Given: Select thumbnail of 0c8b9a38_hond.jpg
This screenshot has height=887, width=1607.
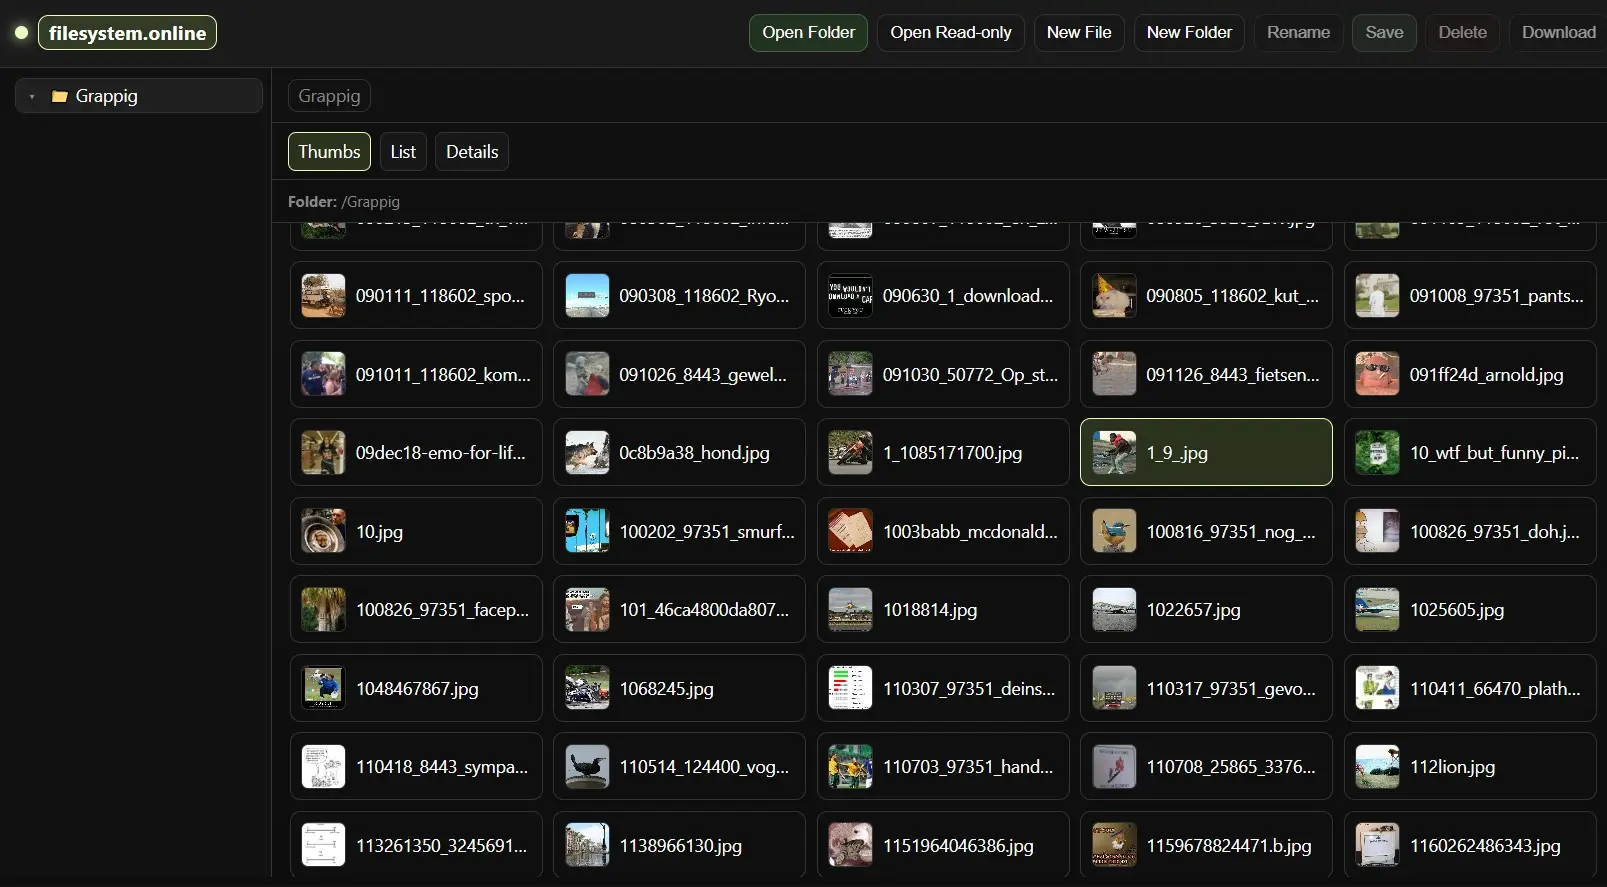Looking at the screenshot, I should click(587, 453).
